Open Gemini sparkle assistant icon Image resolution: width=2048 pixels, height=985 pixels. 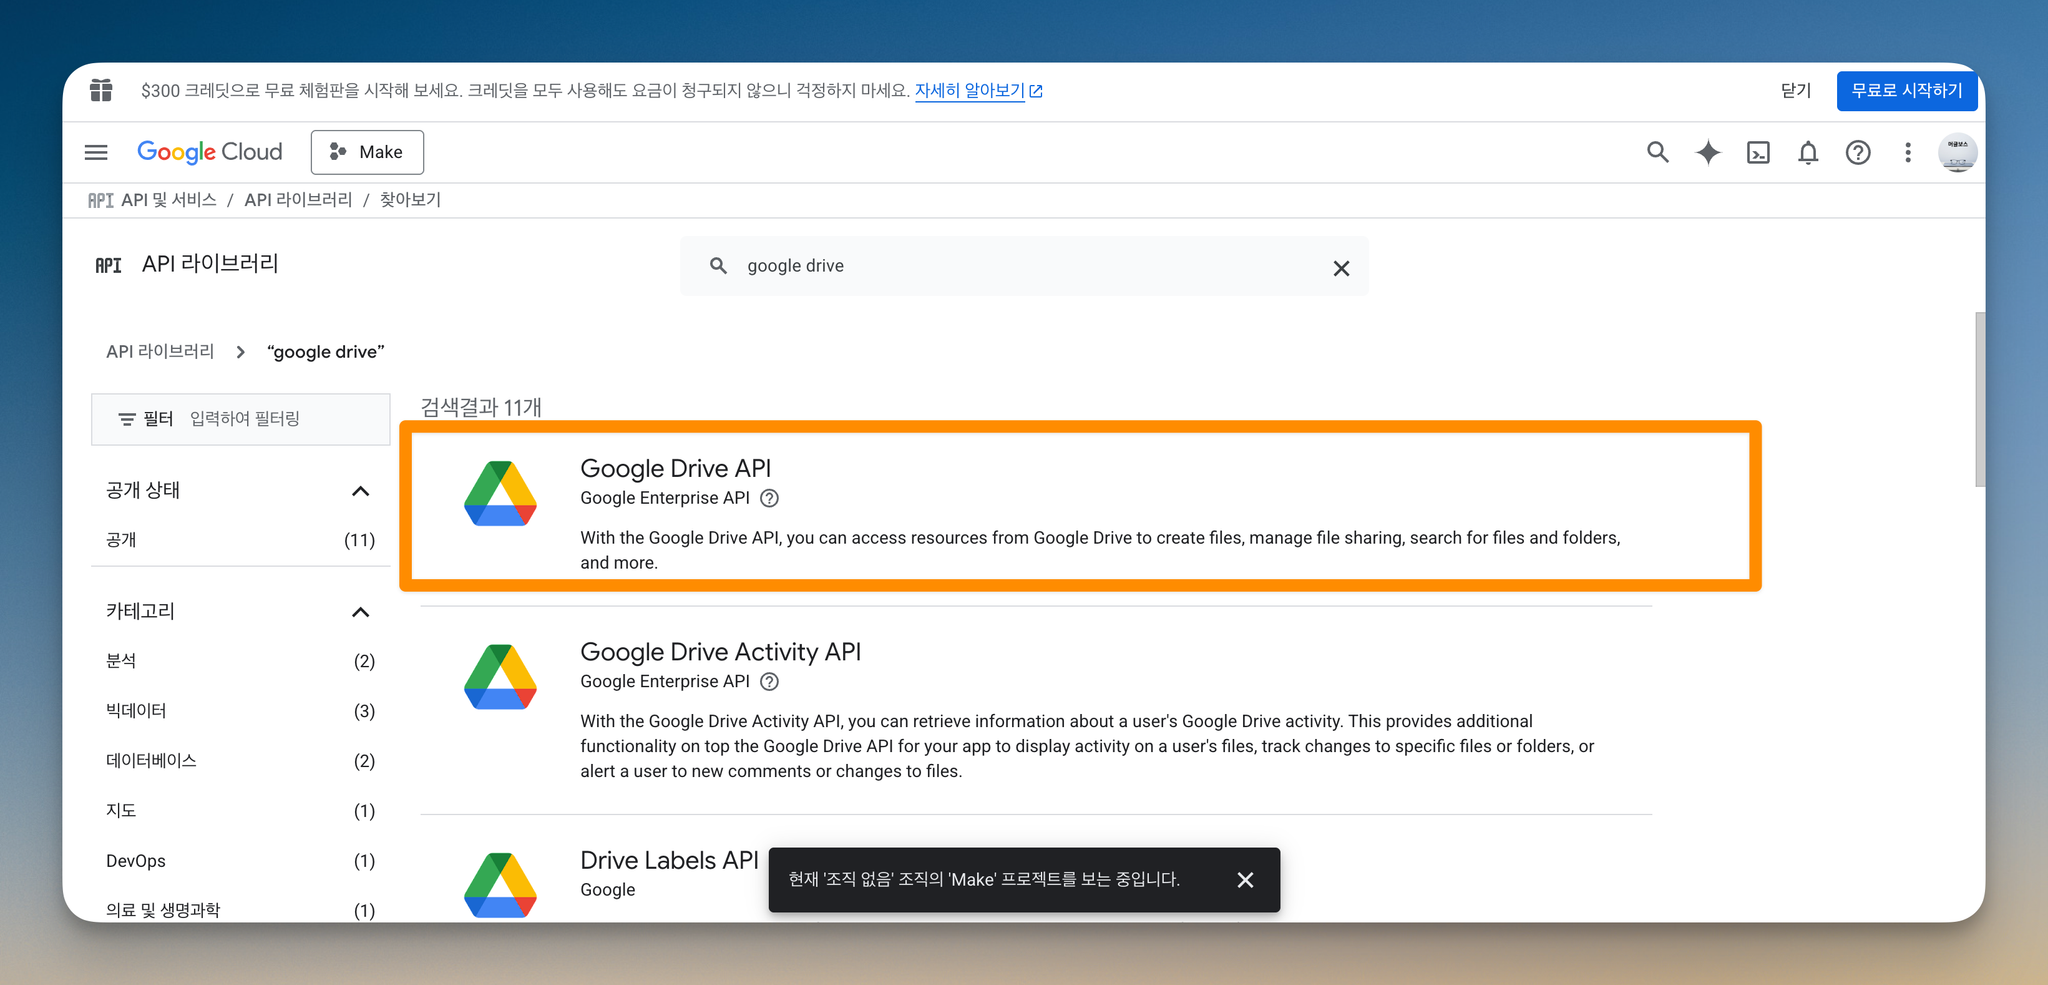pyautogui.click(x=1708, y=152)
